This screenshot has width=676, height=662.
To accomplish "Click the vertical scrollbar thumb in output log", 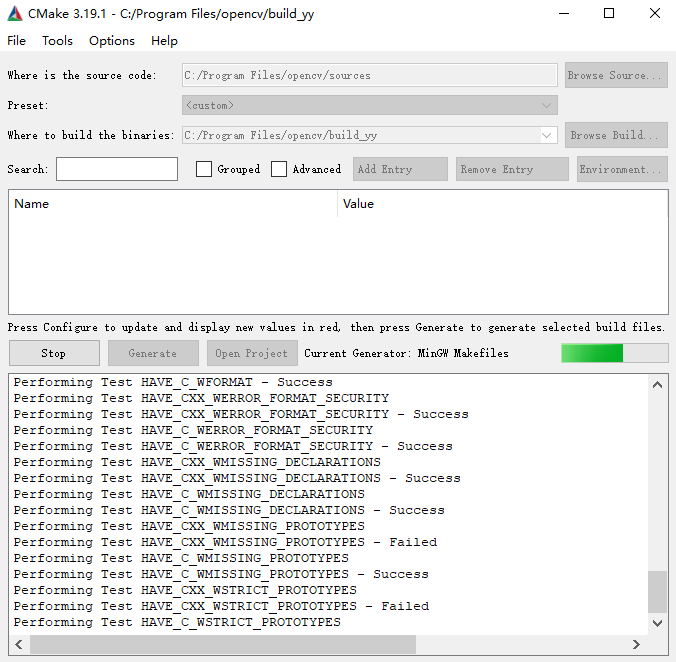I will [x=657, y=591].
